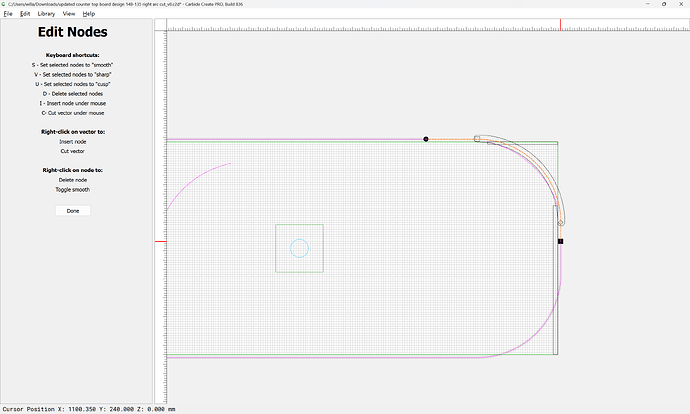Click the small blue circle inside the square
Image resolution: width=690 pixels, height=414 pixels.
point(299,248)
